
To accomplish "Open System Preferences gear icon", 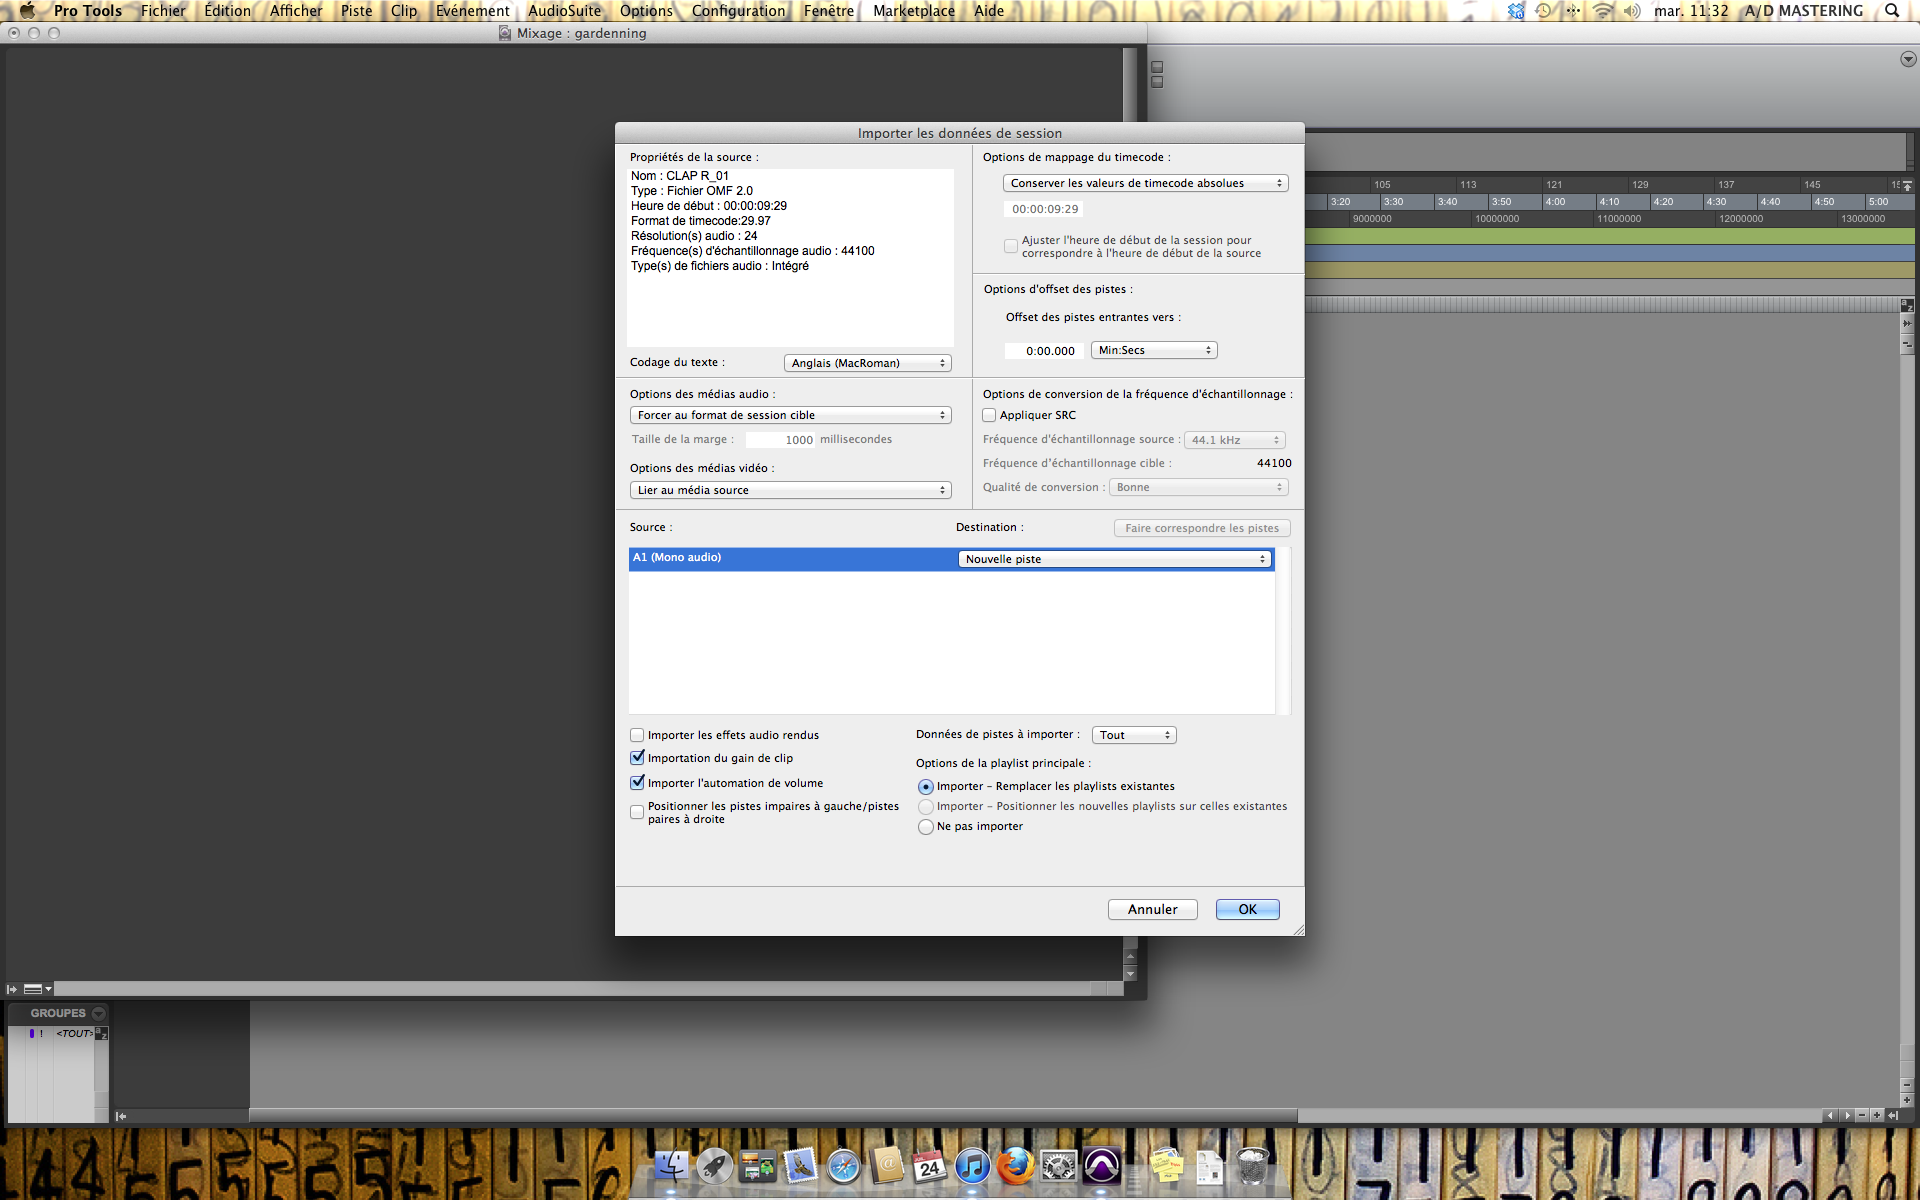I will click(1058, 1166).
